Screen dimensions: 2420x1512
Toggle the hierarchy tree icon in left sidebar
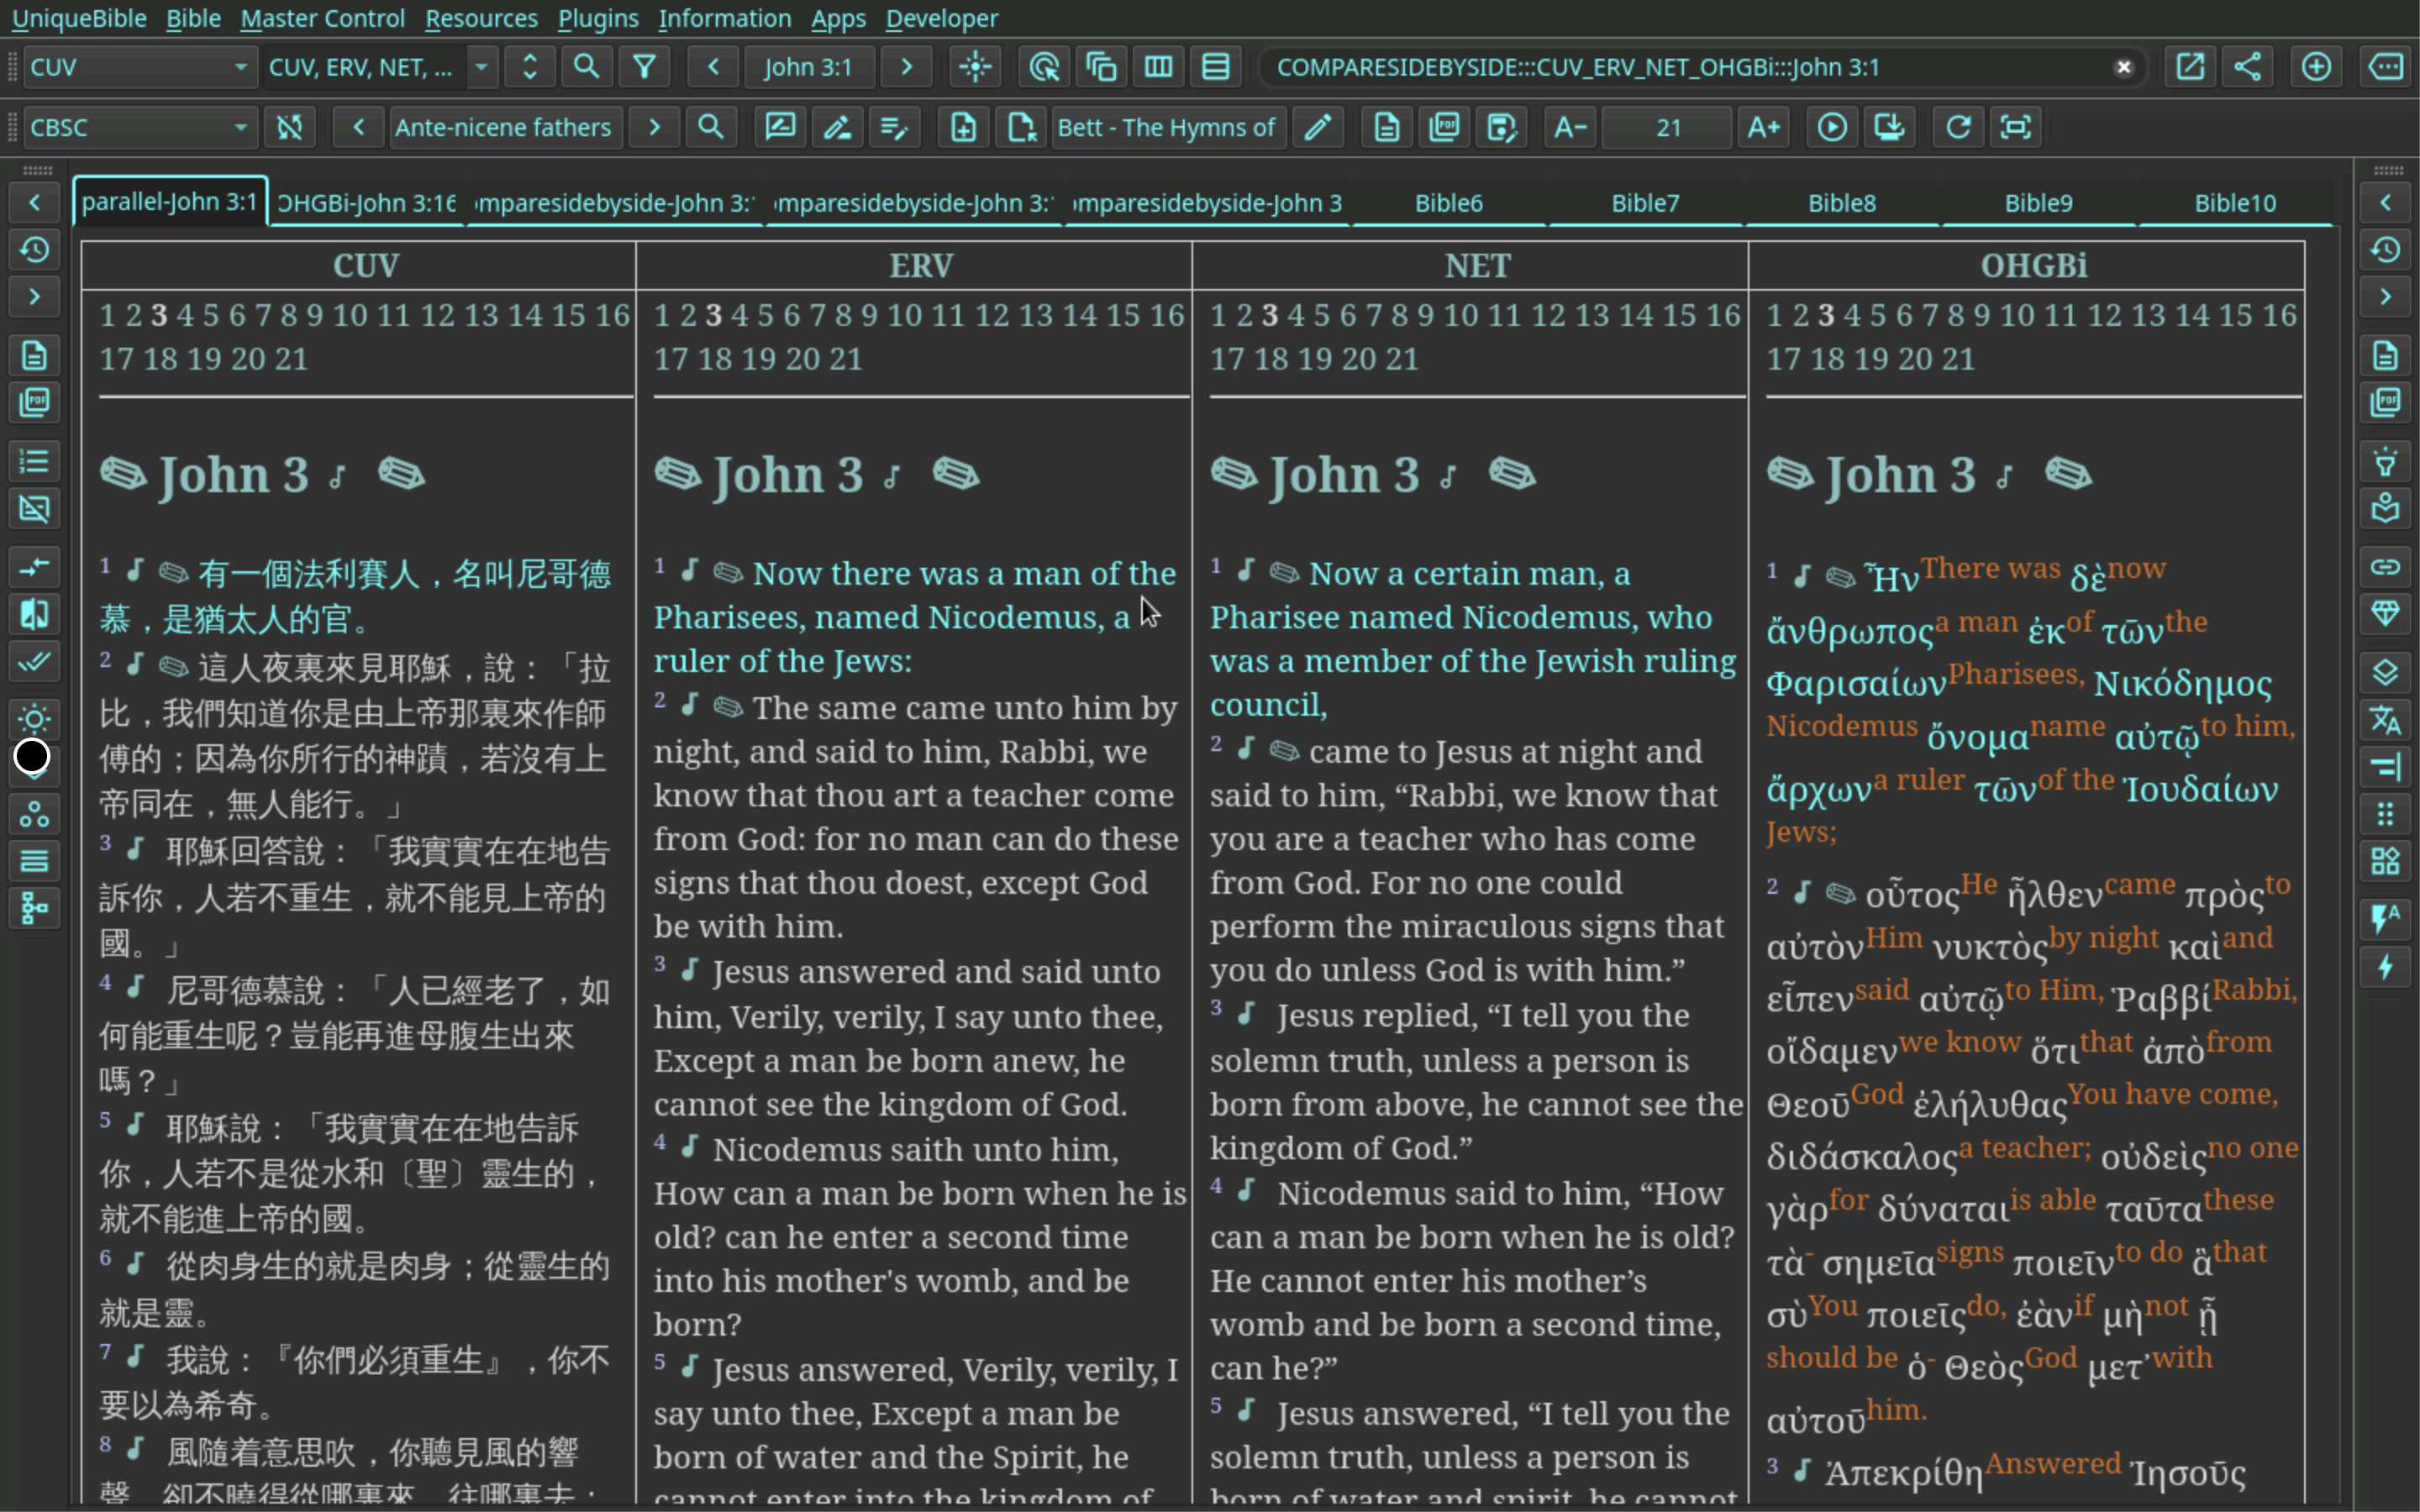point(34,908)
